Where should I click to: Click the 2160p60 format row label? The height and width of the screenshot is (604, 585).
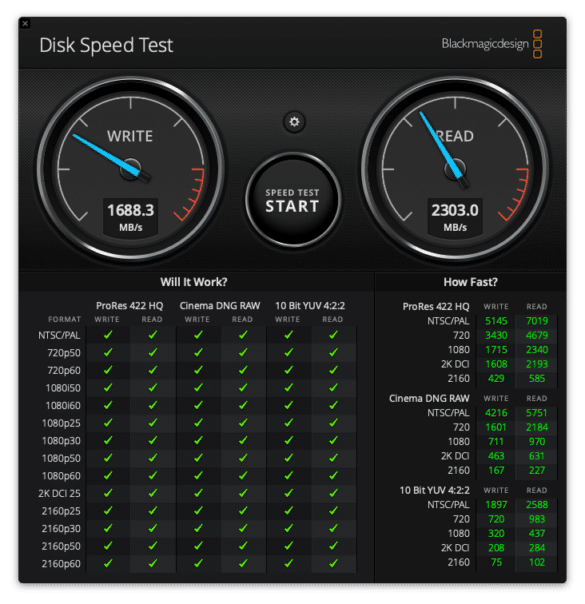(x=61, y=564)
